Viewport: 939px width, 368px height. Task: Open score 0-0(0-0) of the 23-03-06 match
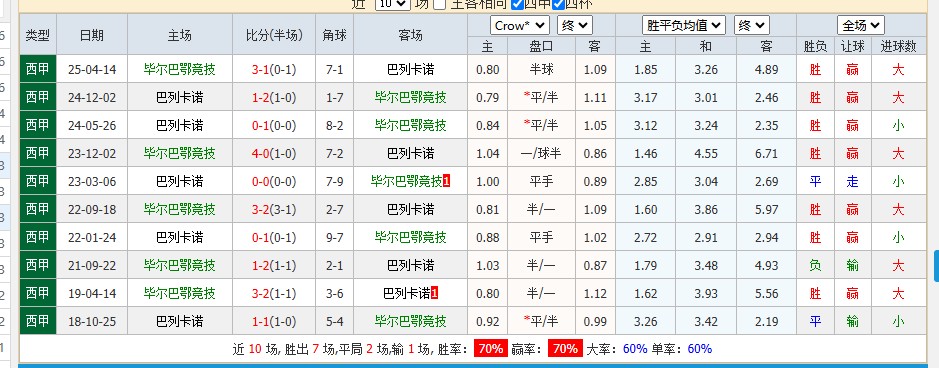(274, 181)
